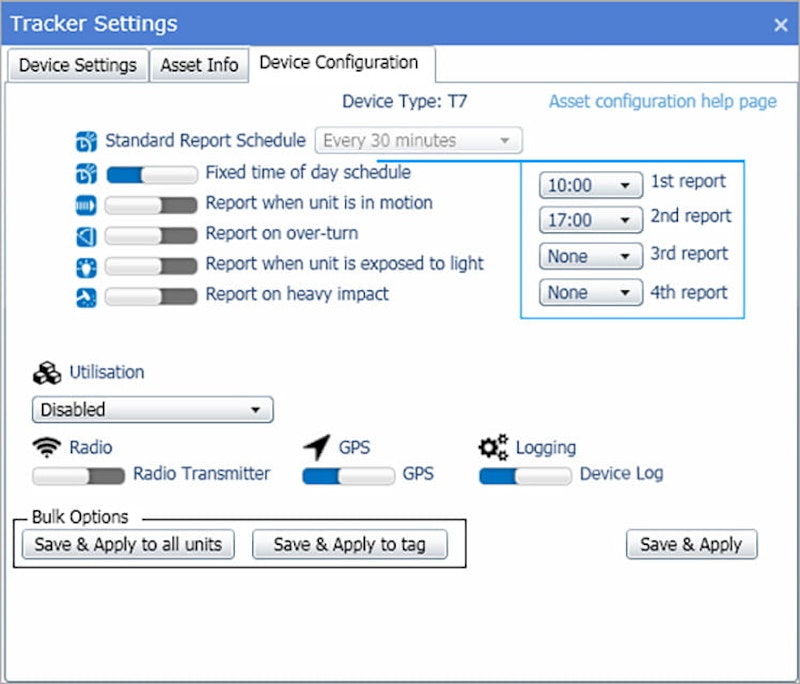Click the Report on over-turn label
Image resolution: width=800 pixels, height=684 pixels.
pos(282,233)
